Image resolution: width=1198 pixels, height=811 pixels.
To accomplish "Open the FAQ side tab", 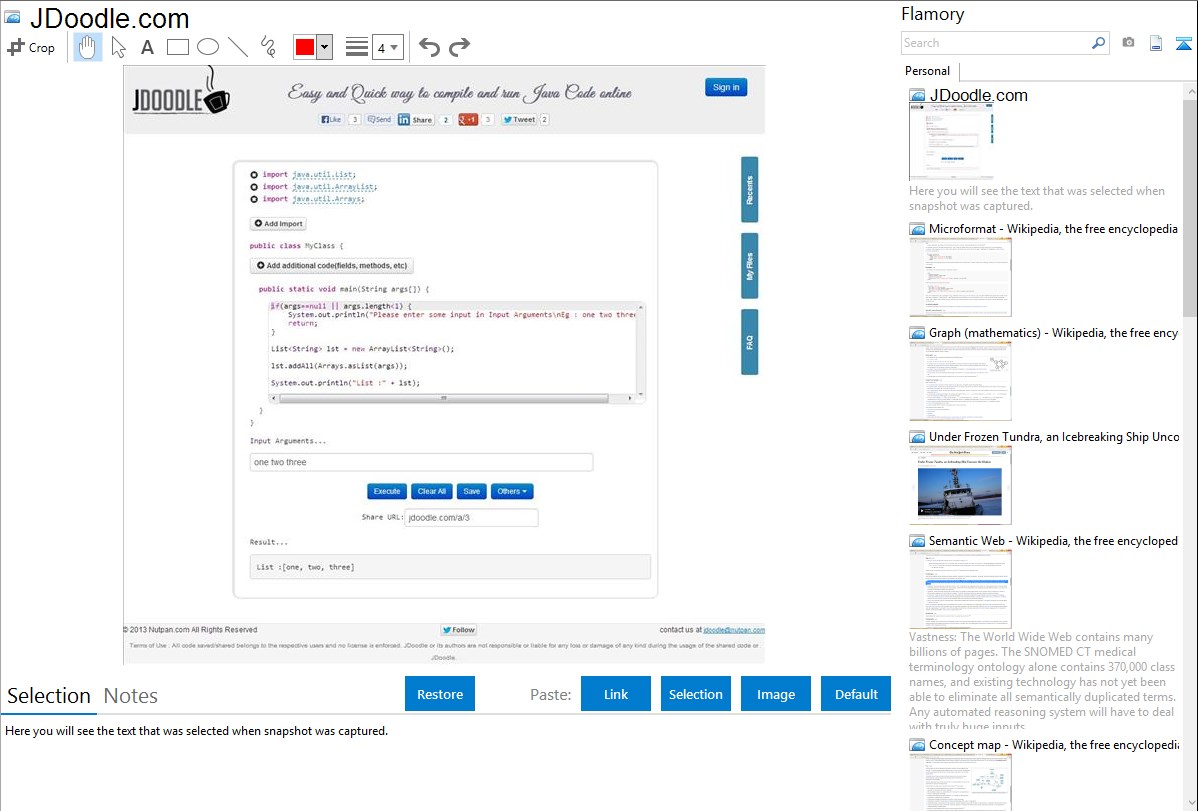I will 750,342.
